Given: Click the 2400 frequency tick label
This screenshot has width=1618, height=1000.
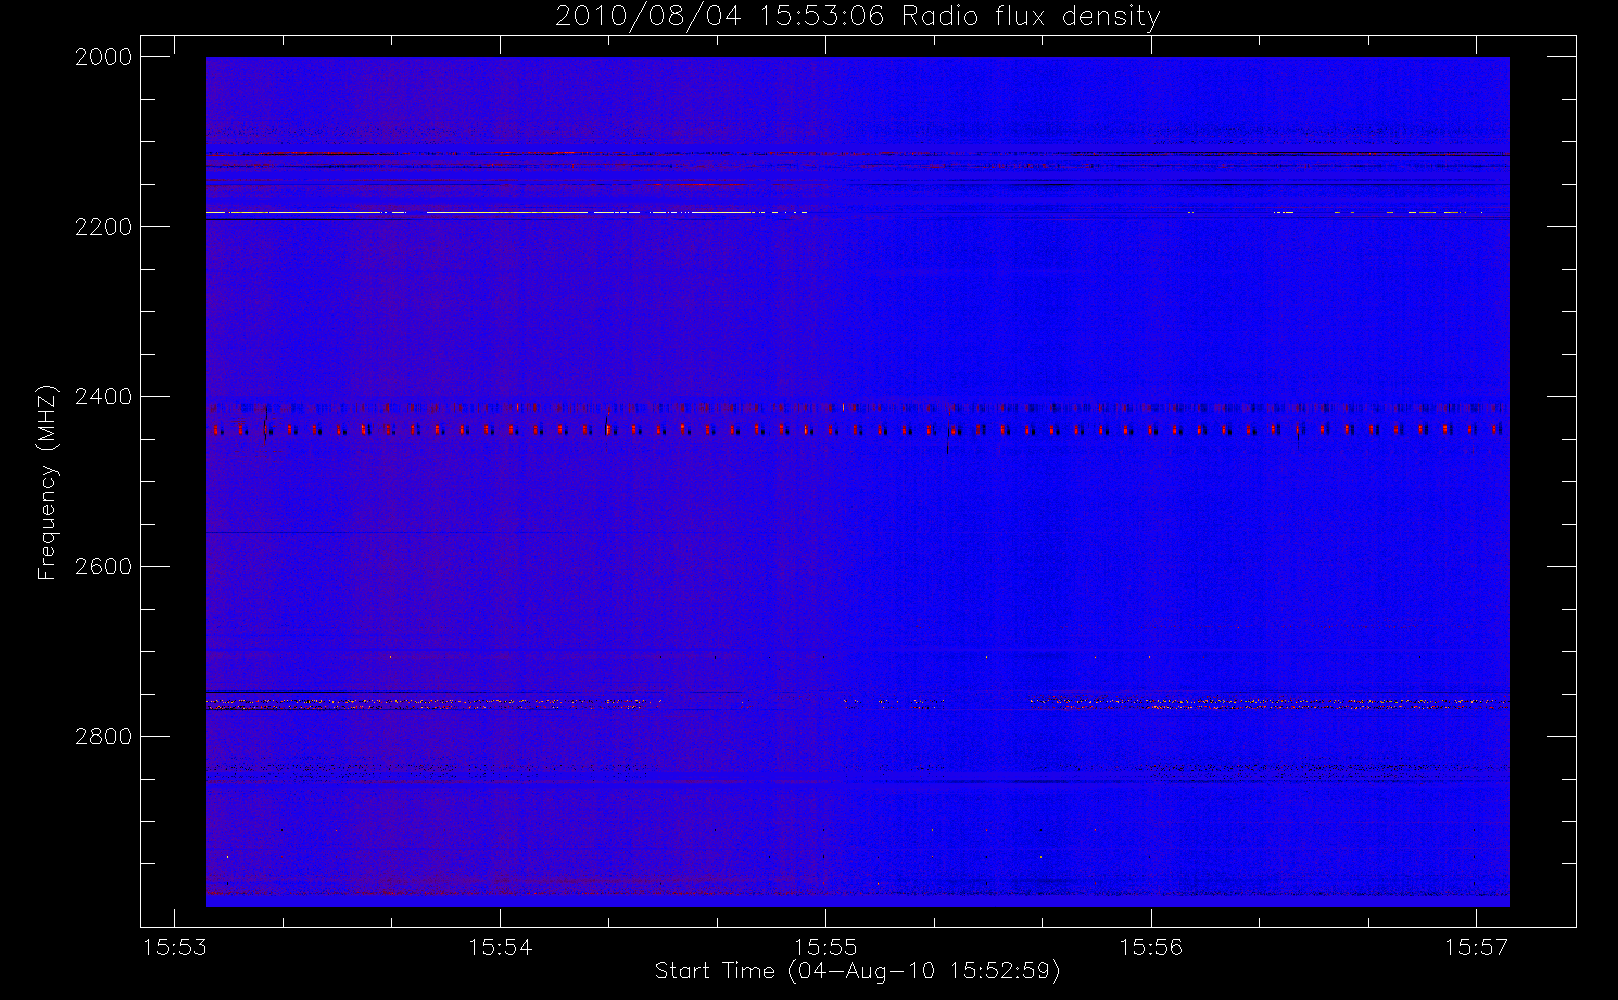Looking at the screenshot, I should click(x=104, y=397).
